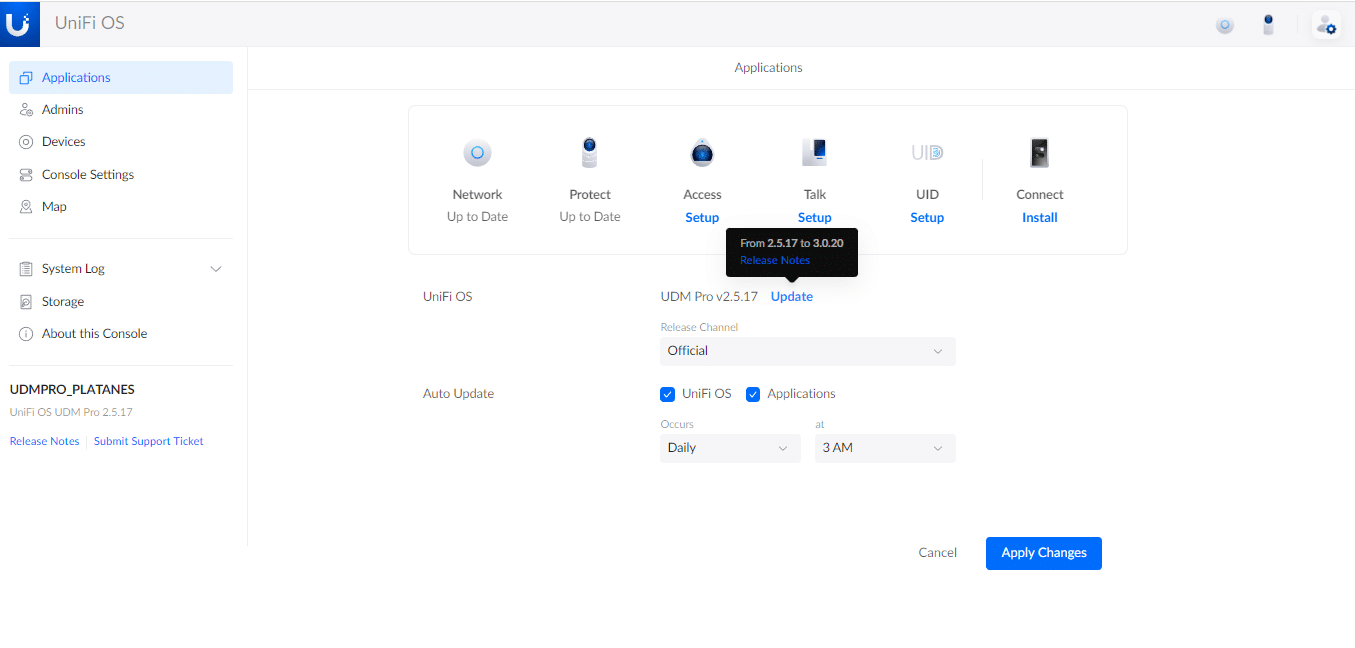Switch to the Devices sidebar section
Viewport: 1355px width, 648px height.
tap(62, 141)
